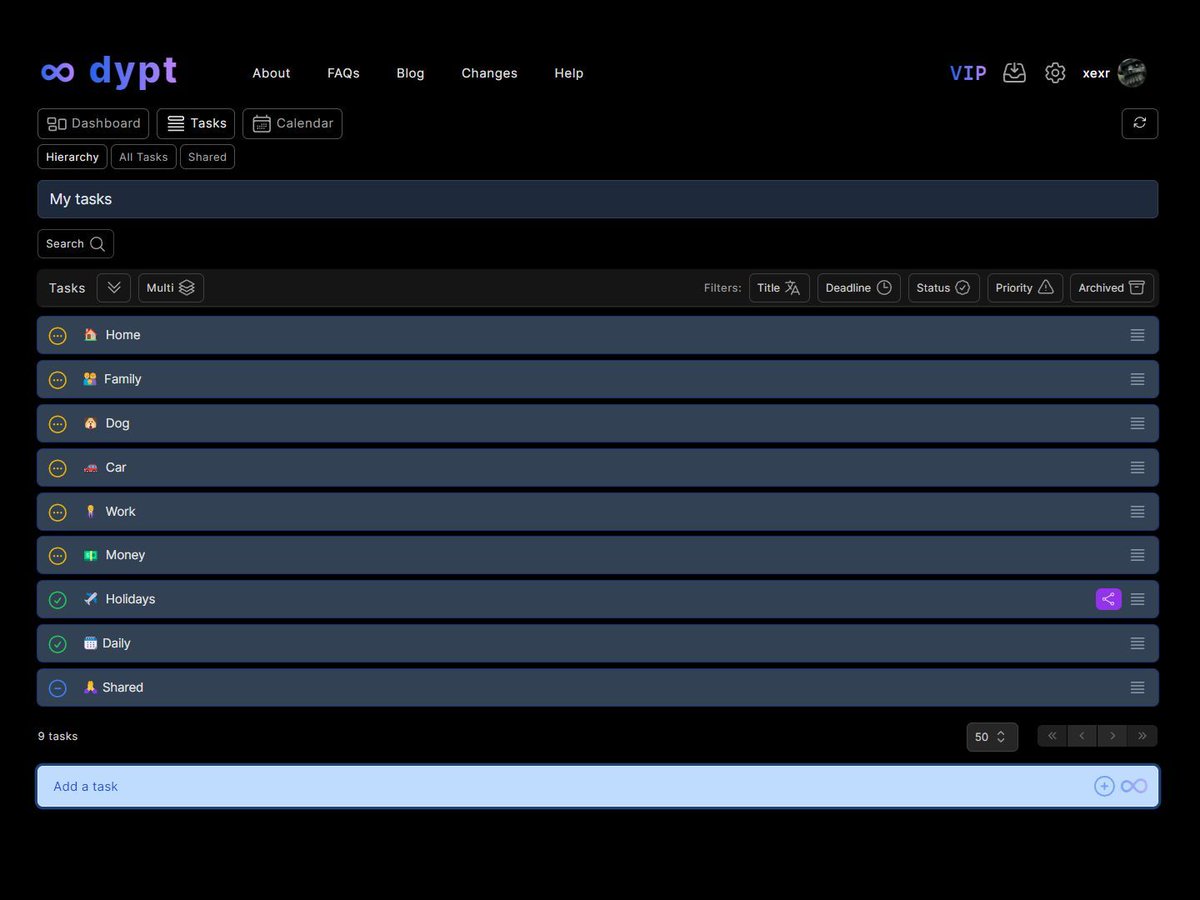Filter tasks by Title
1200x900 pixels.
click(x=779, y=288)
